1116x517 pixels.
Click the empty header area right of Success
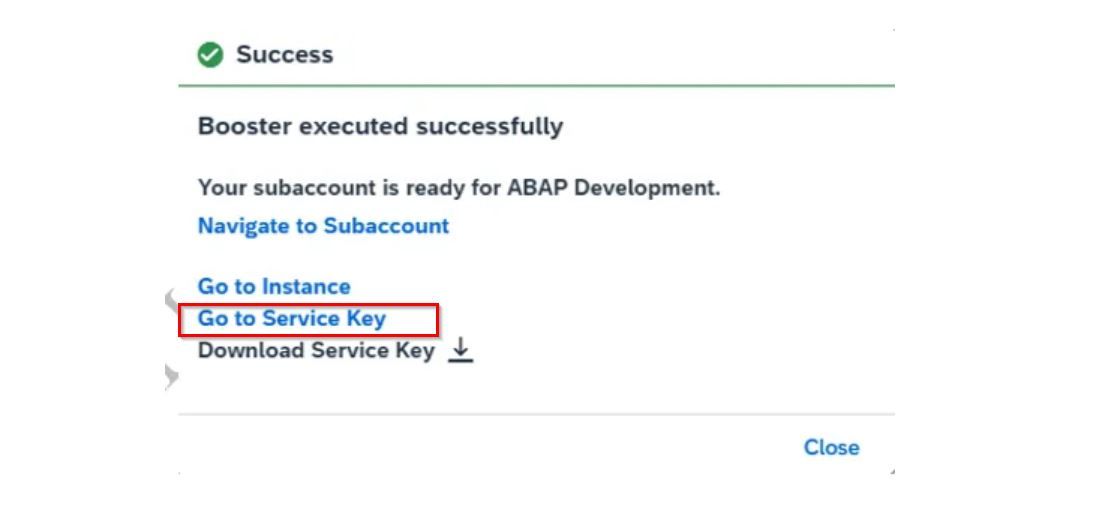[612, 55]
